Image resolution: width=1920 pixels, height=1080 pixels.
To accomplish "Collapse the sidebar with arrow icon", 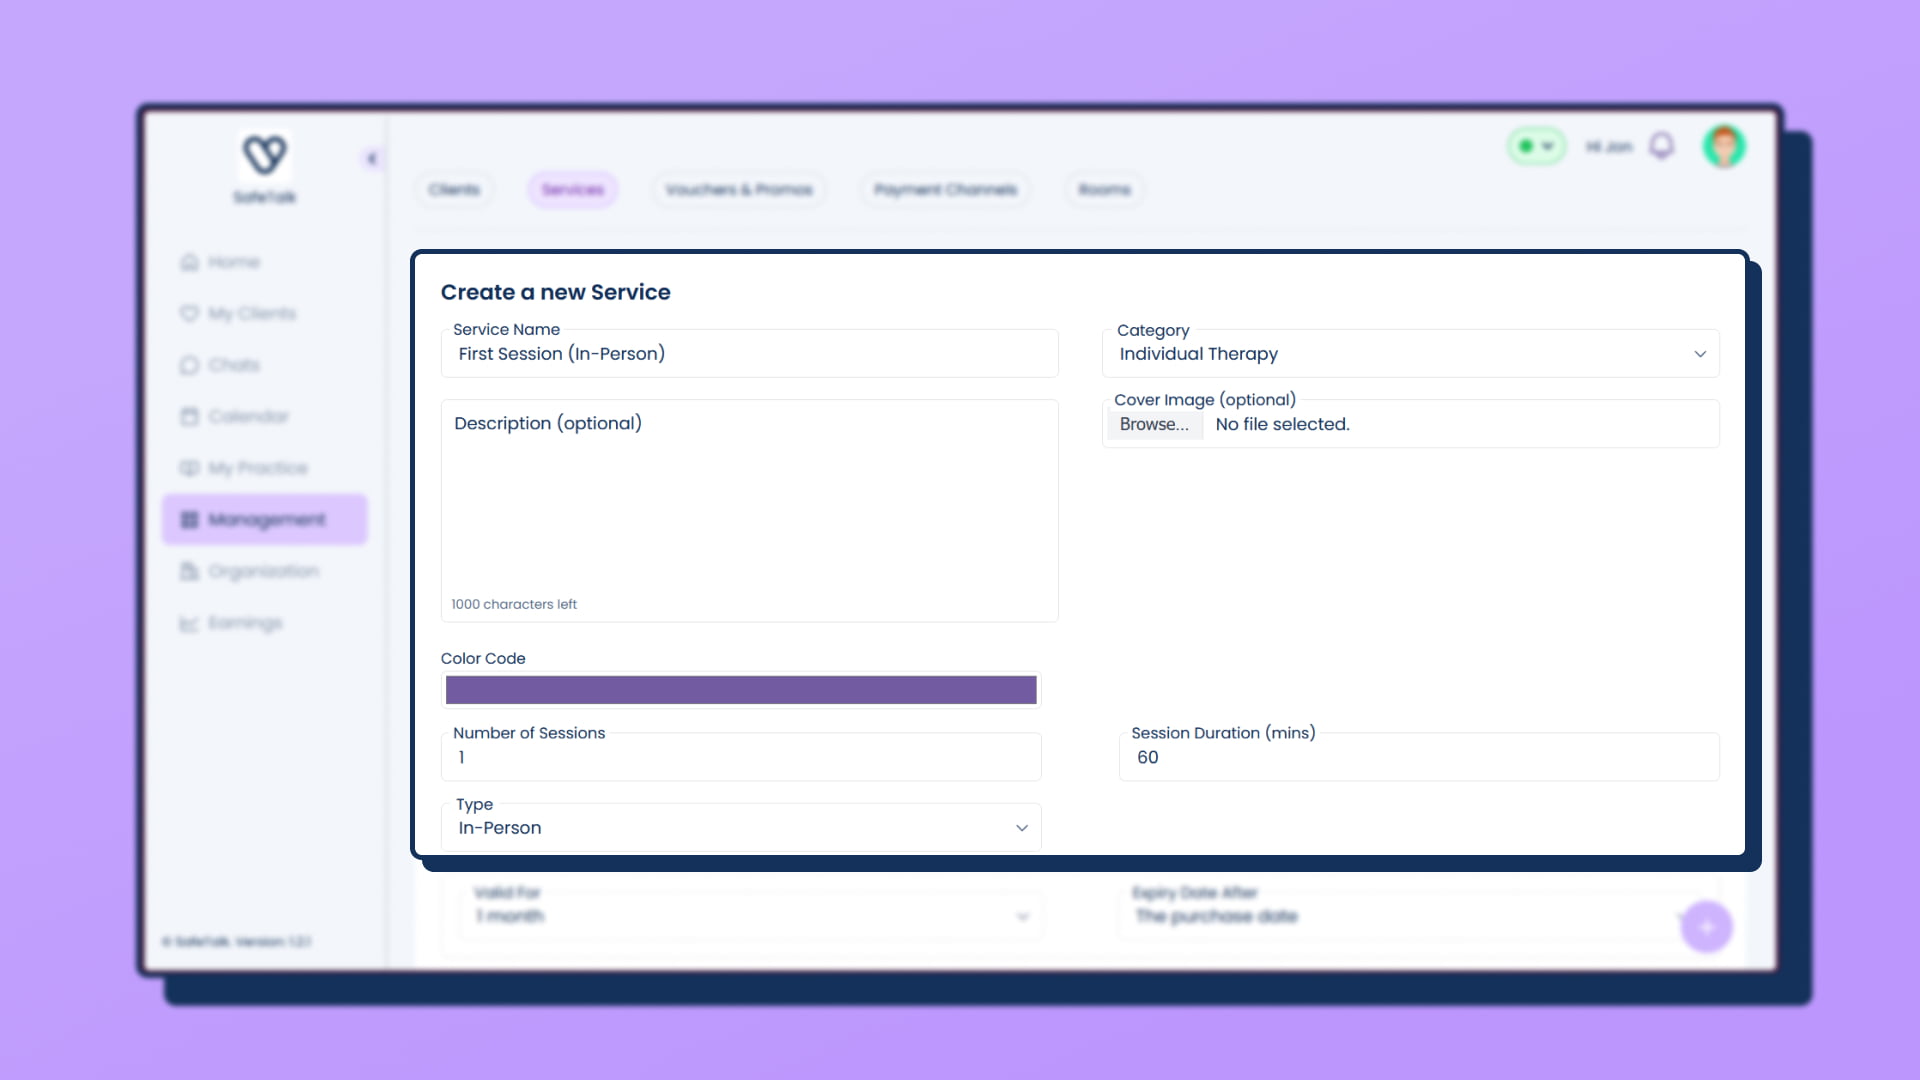I will [371, 158].
